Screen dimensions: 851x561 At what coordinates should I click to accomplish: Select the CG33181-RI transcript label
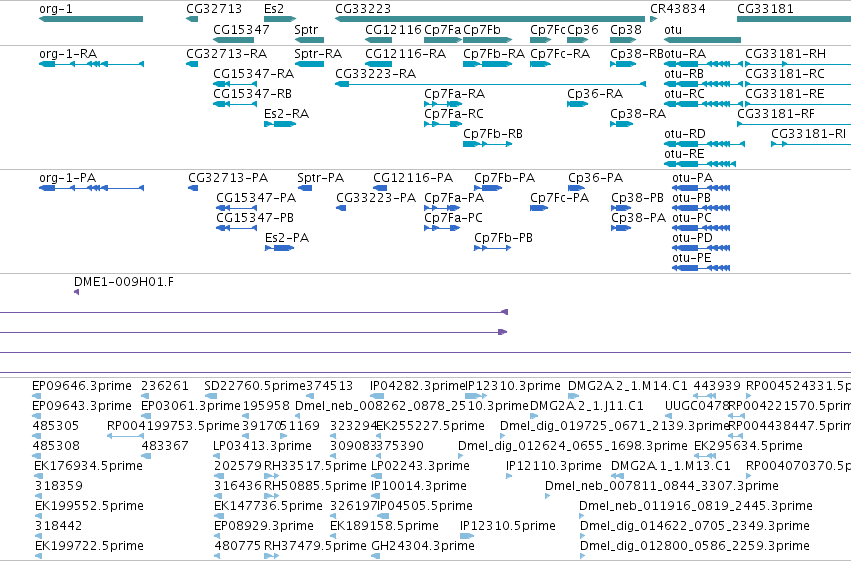coord(809,134)
